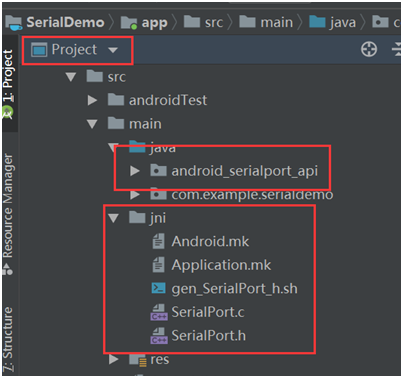Viewport: 416px width, 376px height.
Task: Select the res folder
Action: pyautogui.click(x=160, y=359)
